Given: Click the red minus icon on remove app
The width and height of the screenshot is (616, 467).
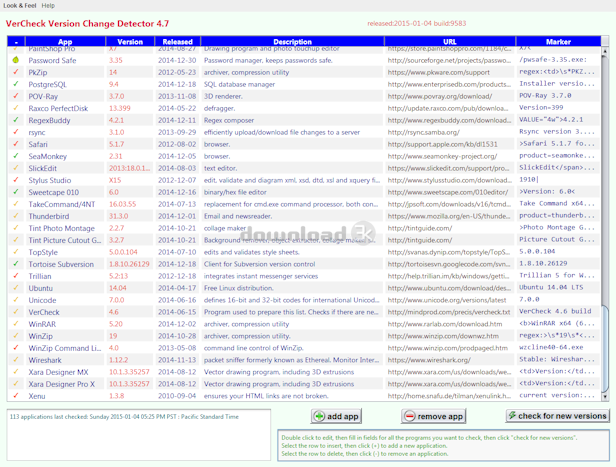Looking at the screenshot, I should (x=410, y=416).
